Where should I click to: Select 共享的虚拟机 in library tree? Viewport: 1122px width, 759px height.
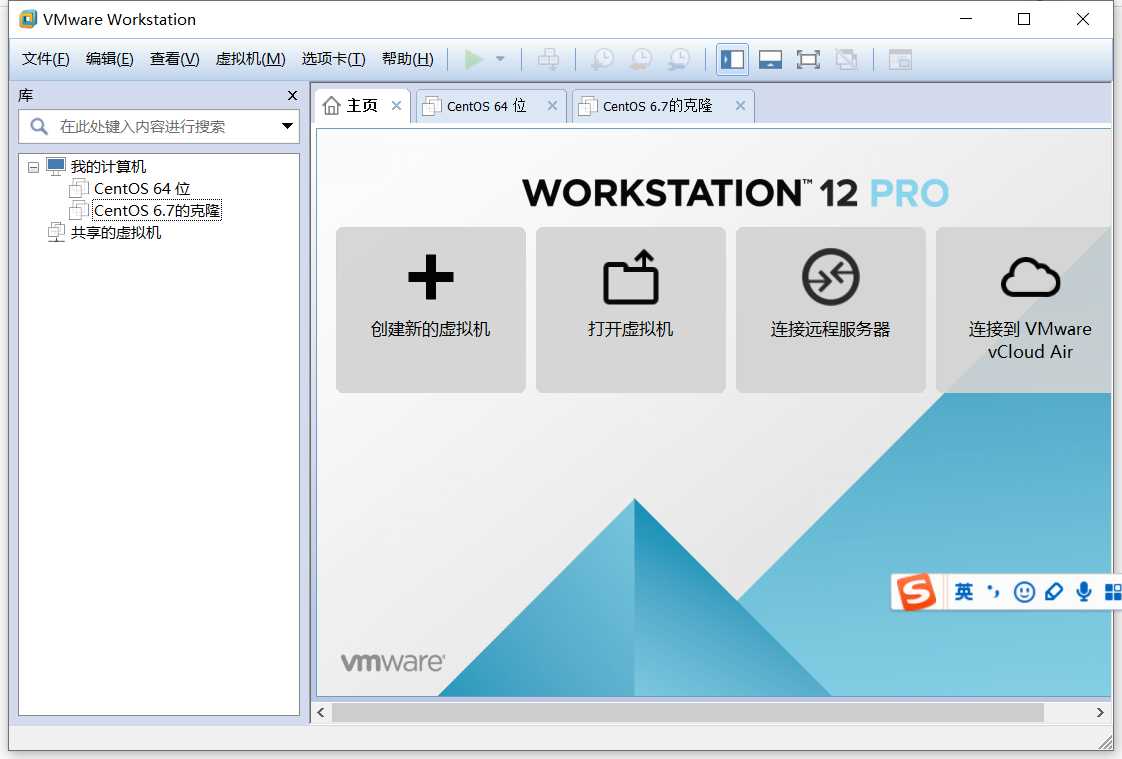click(x=116, y=232)
